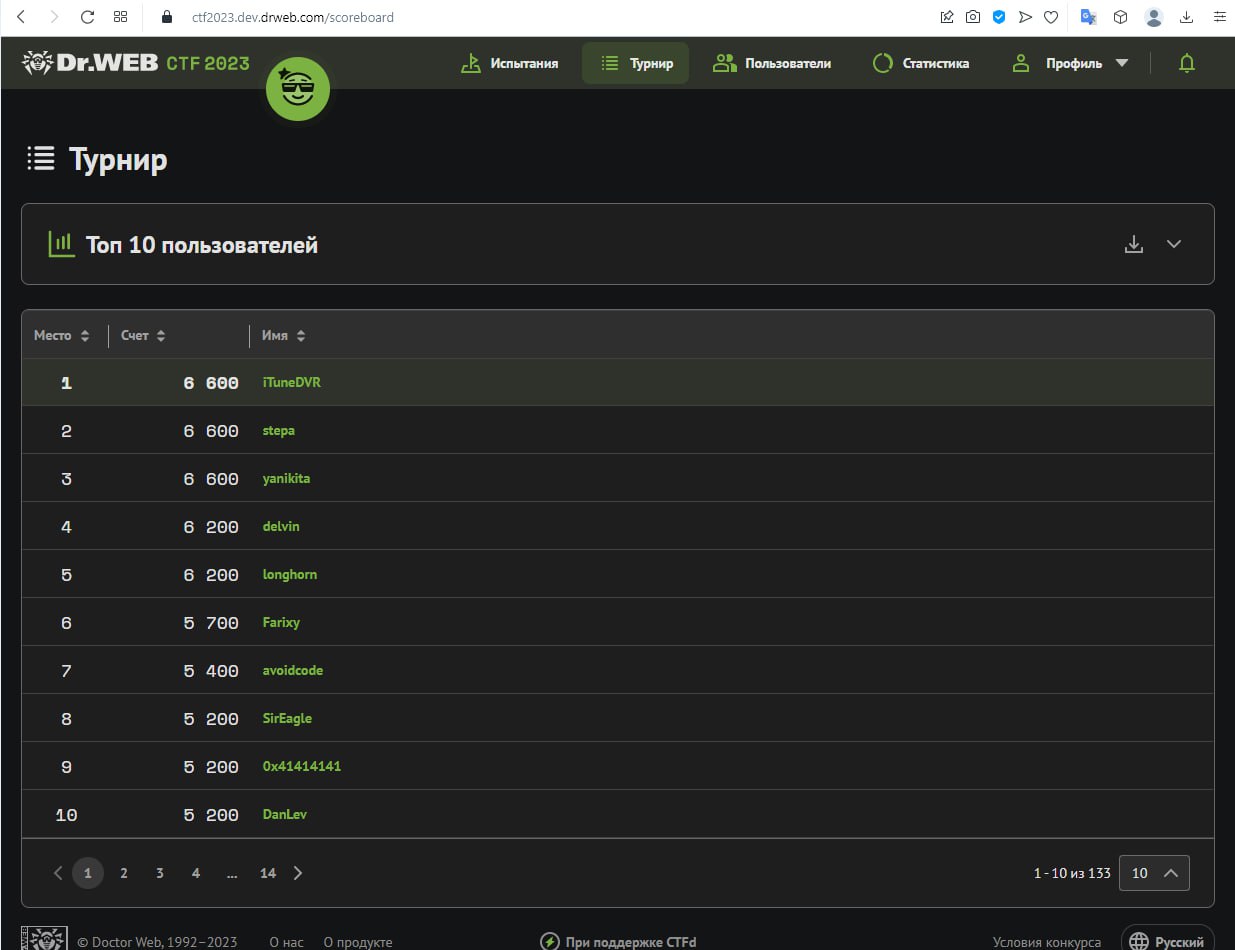Screen dimensions: 1235x950
Task: Go back in browser history
Action: 21,17
